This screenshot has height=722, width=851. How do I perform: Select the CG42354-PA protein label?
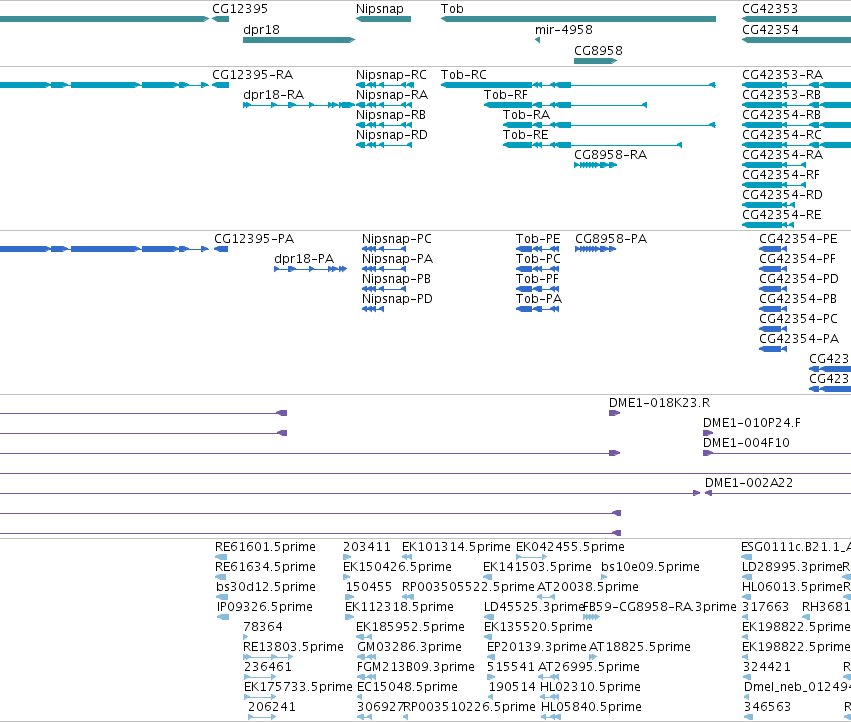coord(799,340)
